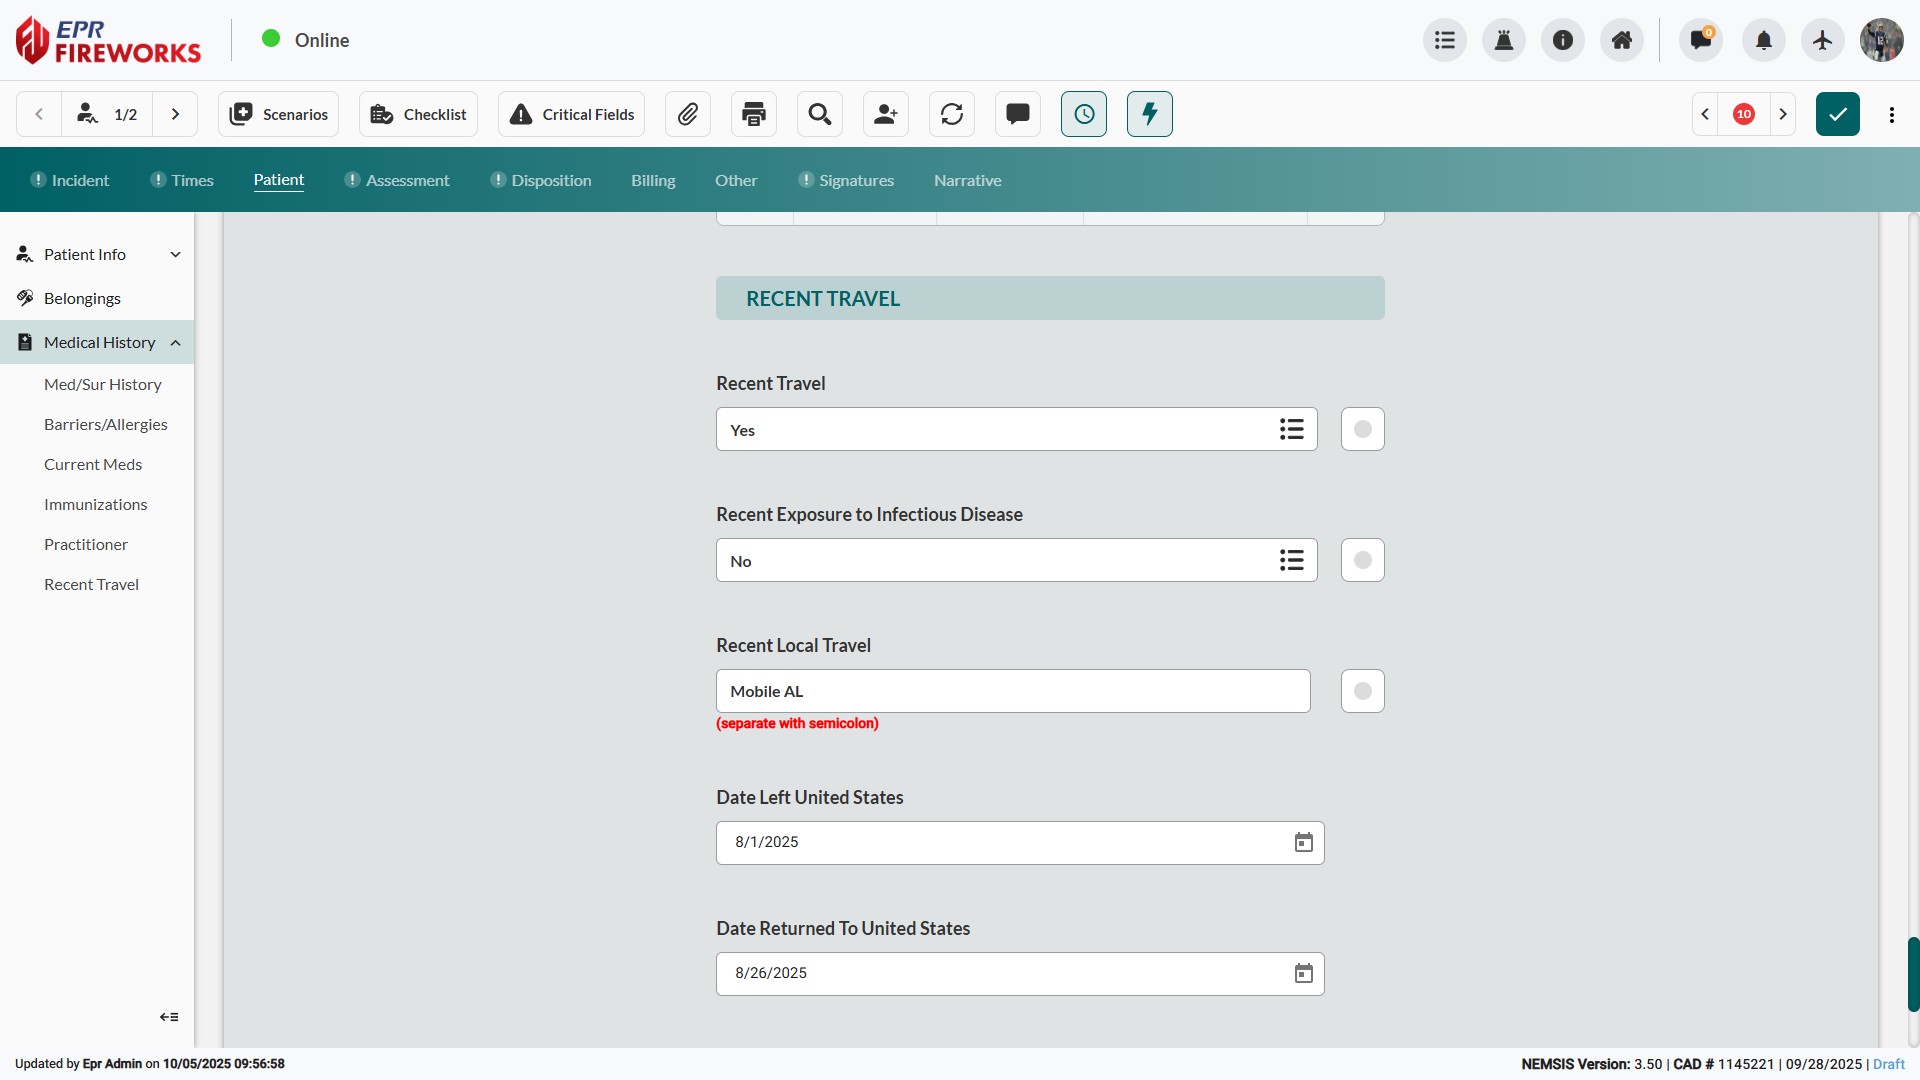This screenshot has width=1920, height=1080.
Task: Toggle the circle beside Recent Exposure field
Action: click(1362, 560)
